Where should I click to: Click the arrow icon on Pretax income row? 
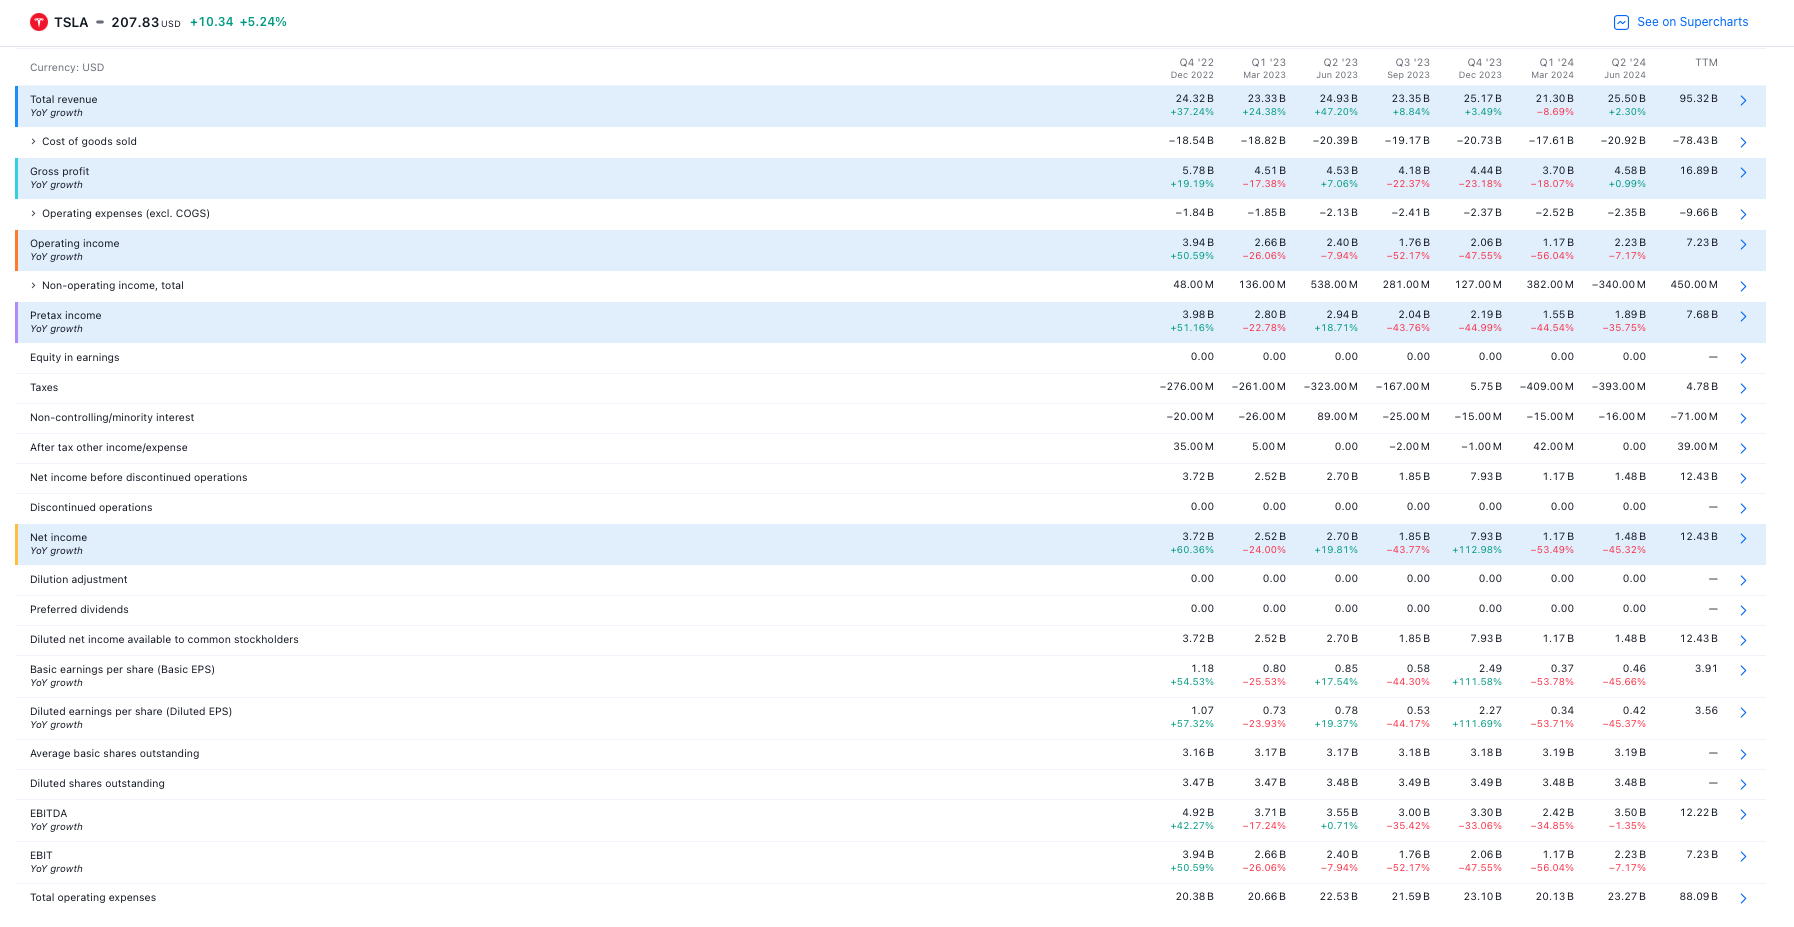click(1743, 317)
